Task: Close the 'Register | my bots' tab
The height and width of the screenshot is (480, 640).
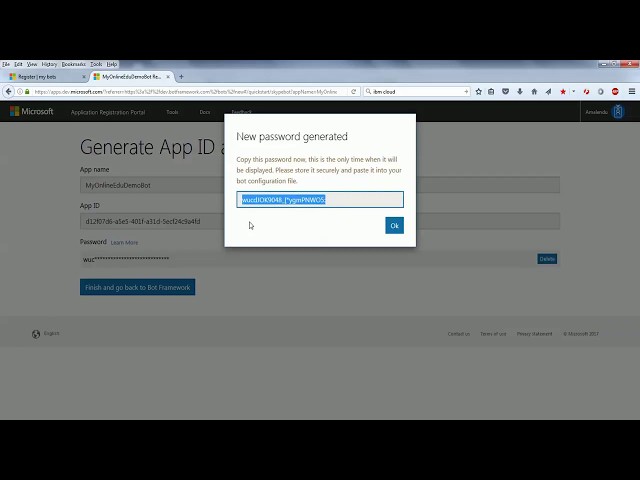Action: pyautogui.click(x=84, y=76)
